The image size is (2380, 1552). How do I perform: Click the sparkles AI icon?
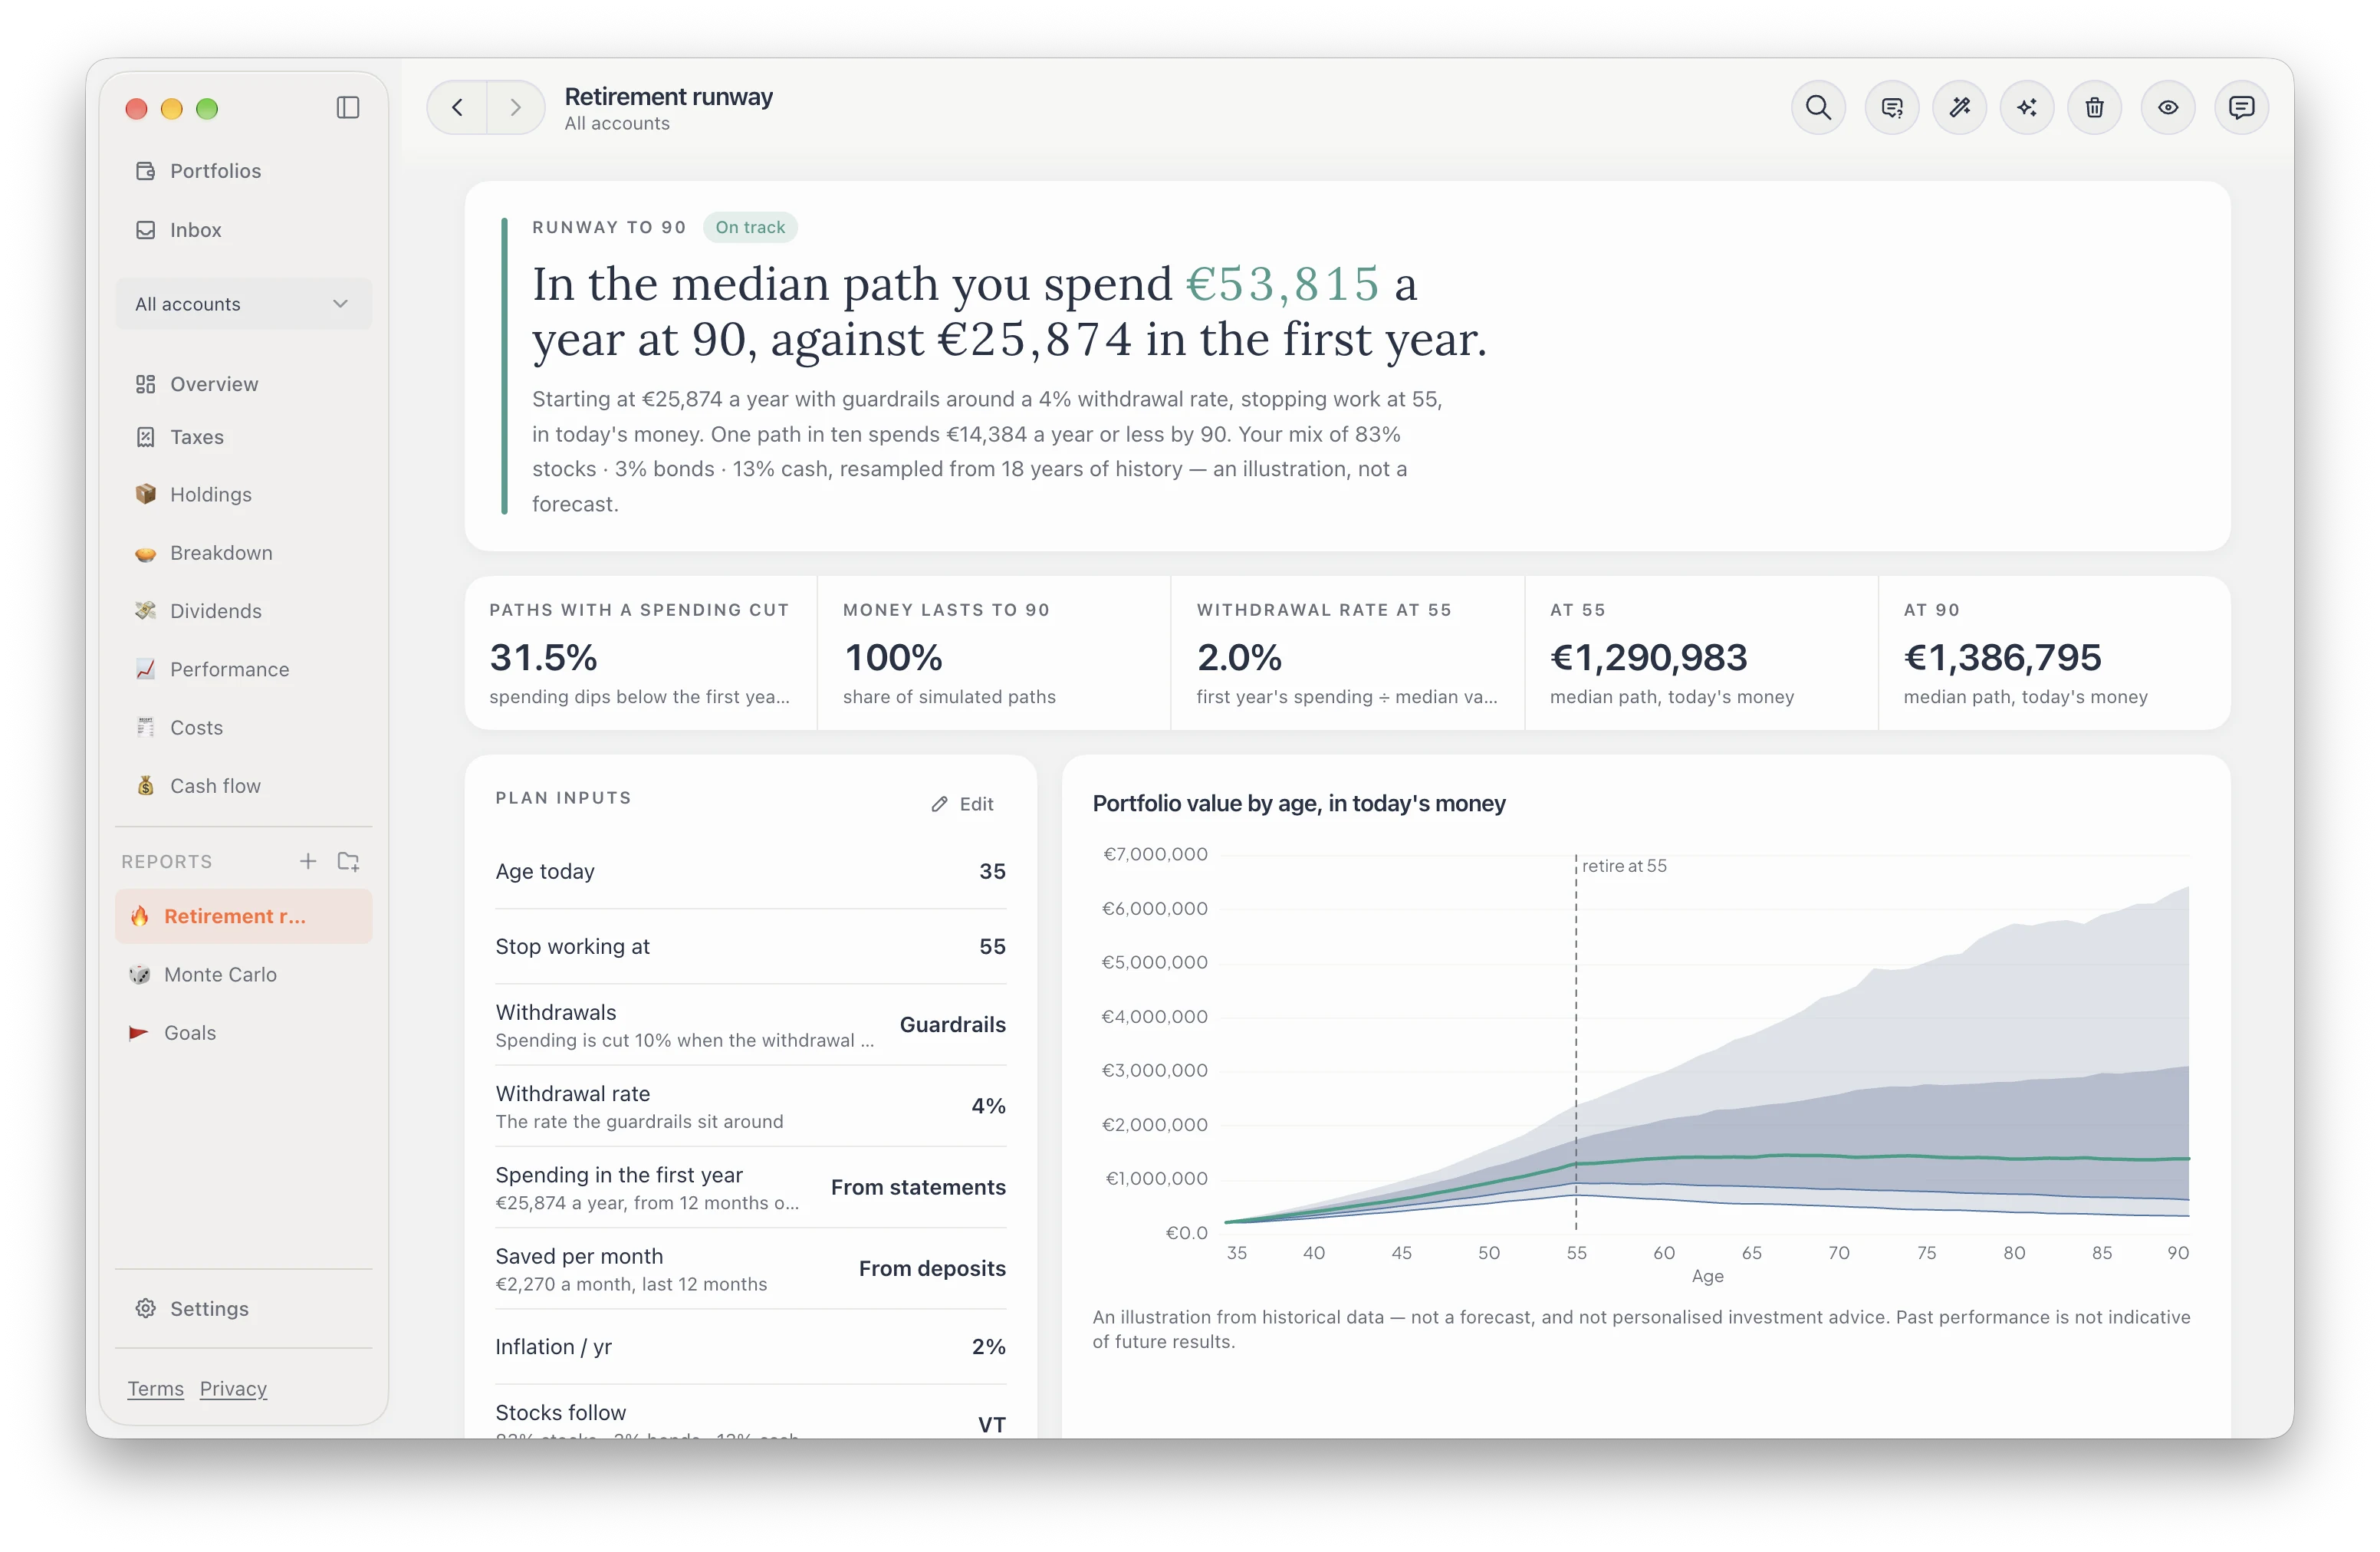click(x=2027, y=107)
